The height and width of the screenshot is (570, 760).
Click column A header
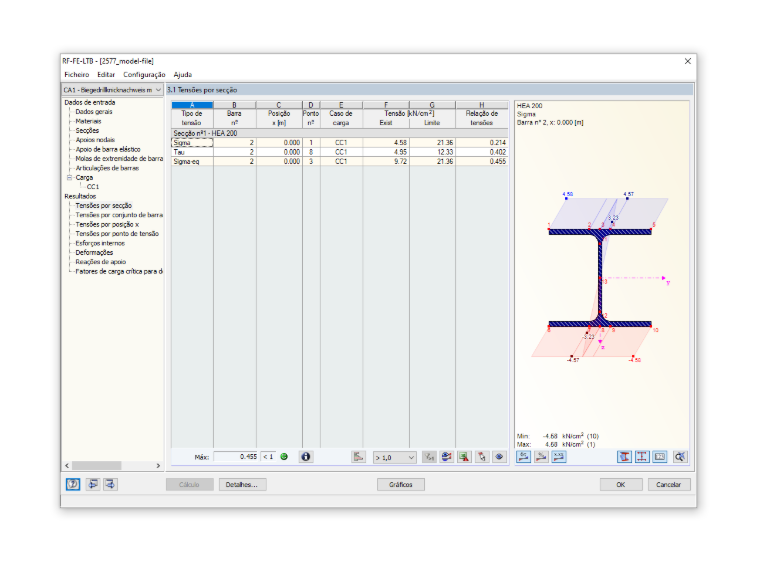point(192,105)
